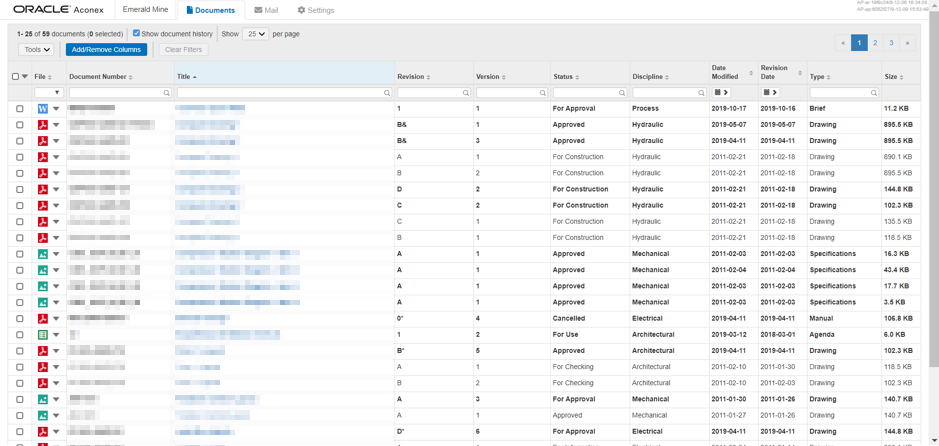
Task: Click the PDF icon in the Manual row
Action: [43, 319]
